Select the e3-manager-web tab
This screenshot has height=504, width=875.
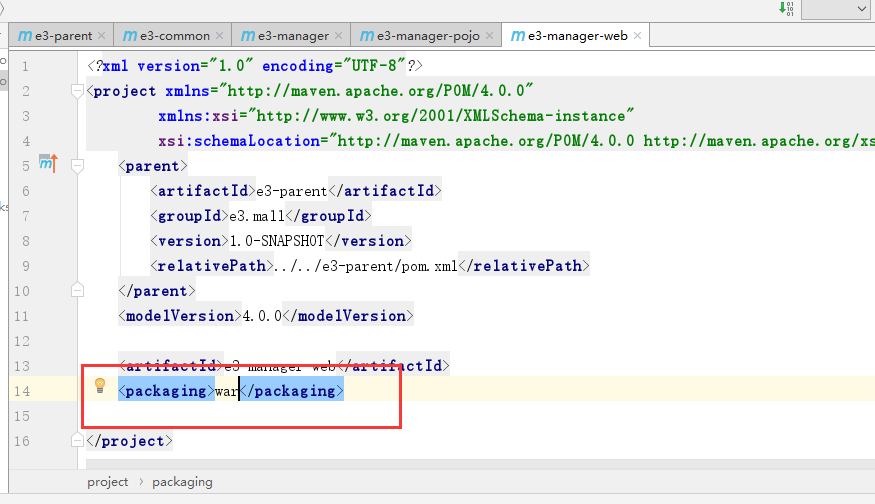[x=576, y=36]
